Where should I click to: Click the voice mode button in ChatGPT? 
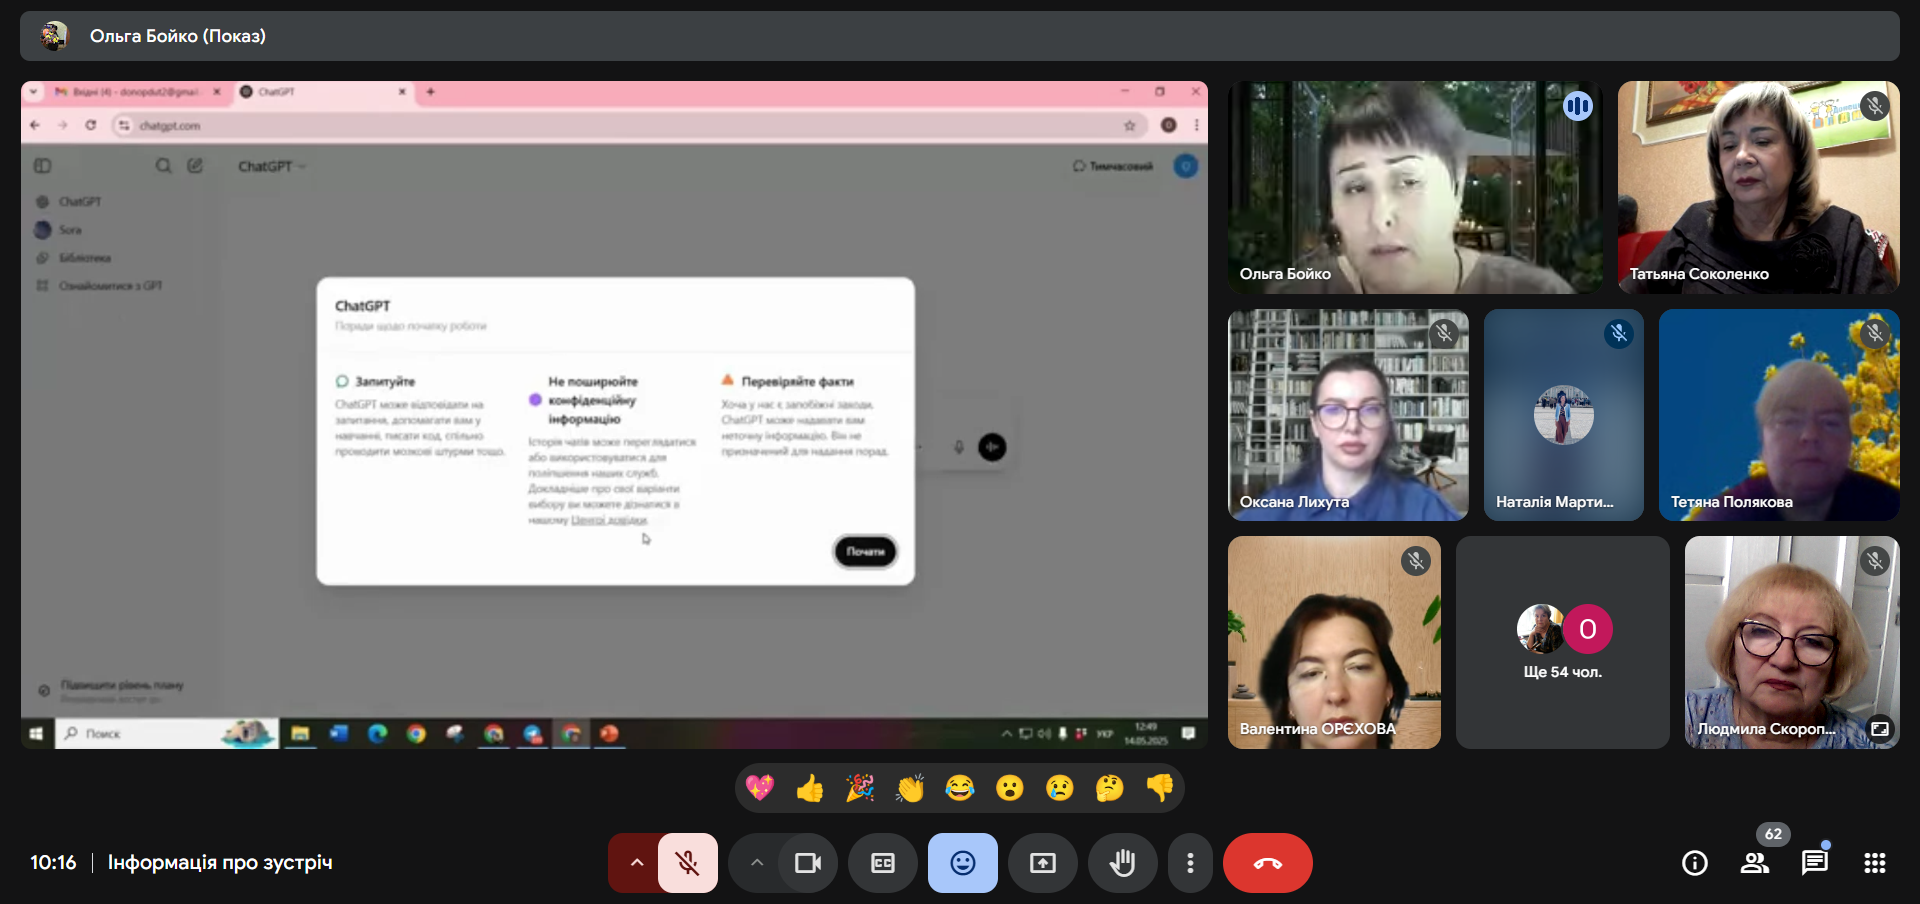[x=992, y=447]
